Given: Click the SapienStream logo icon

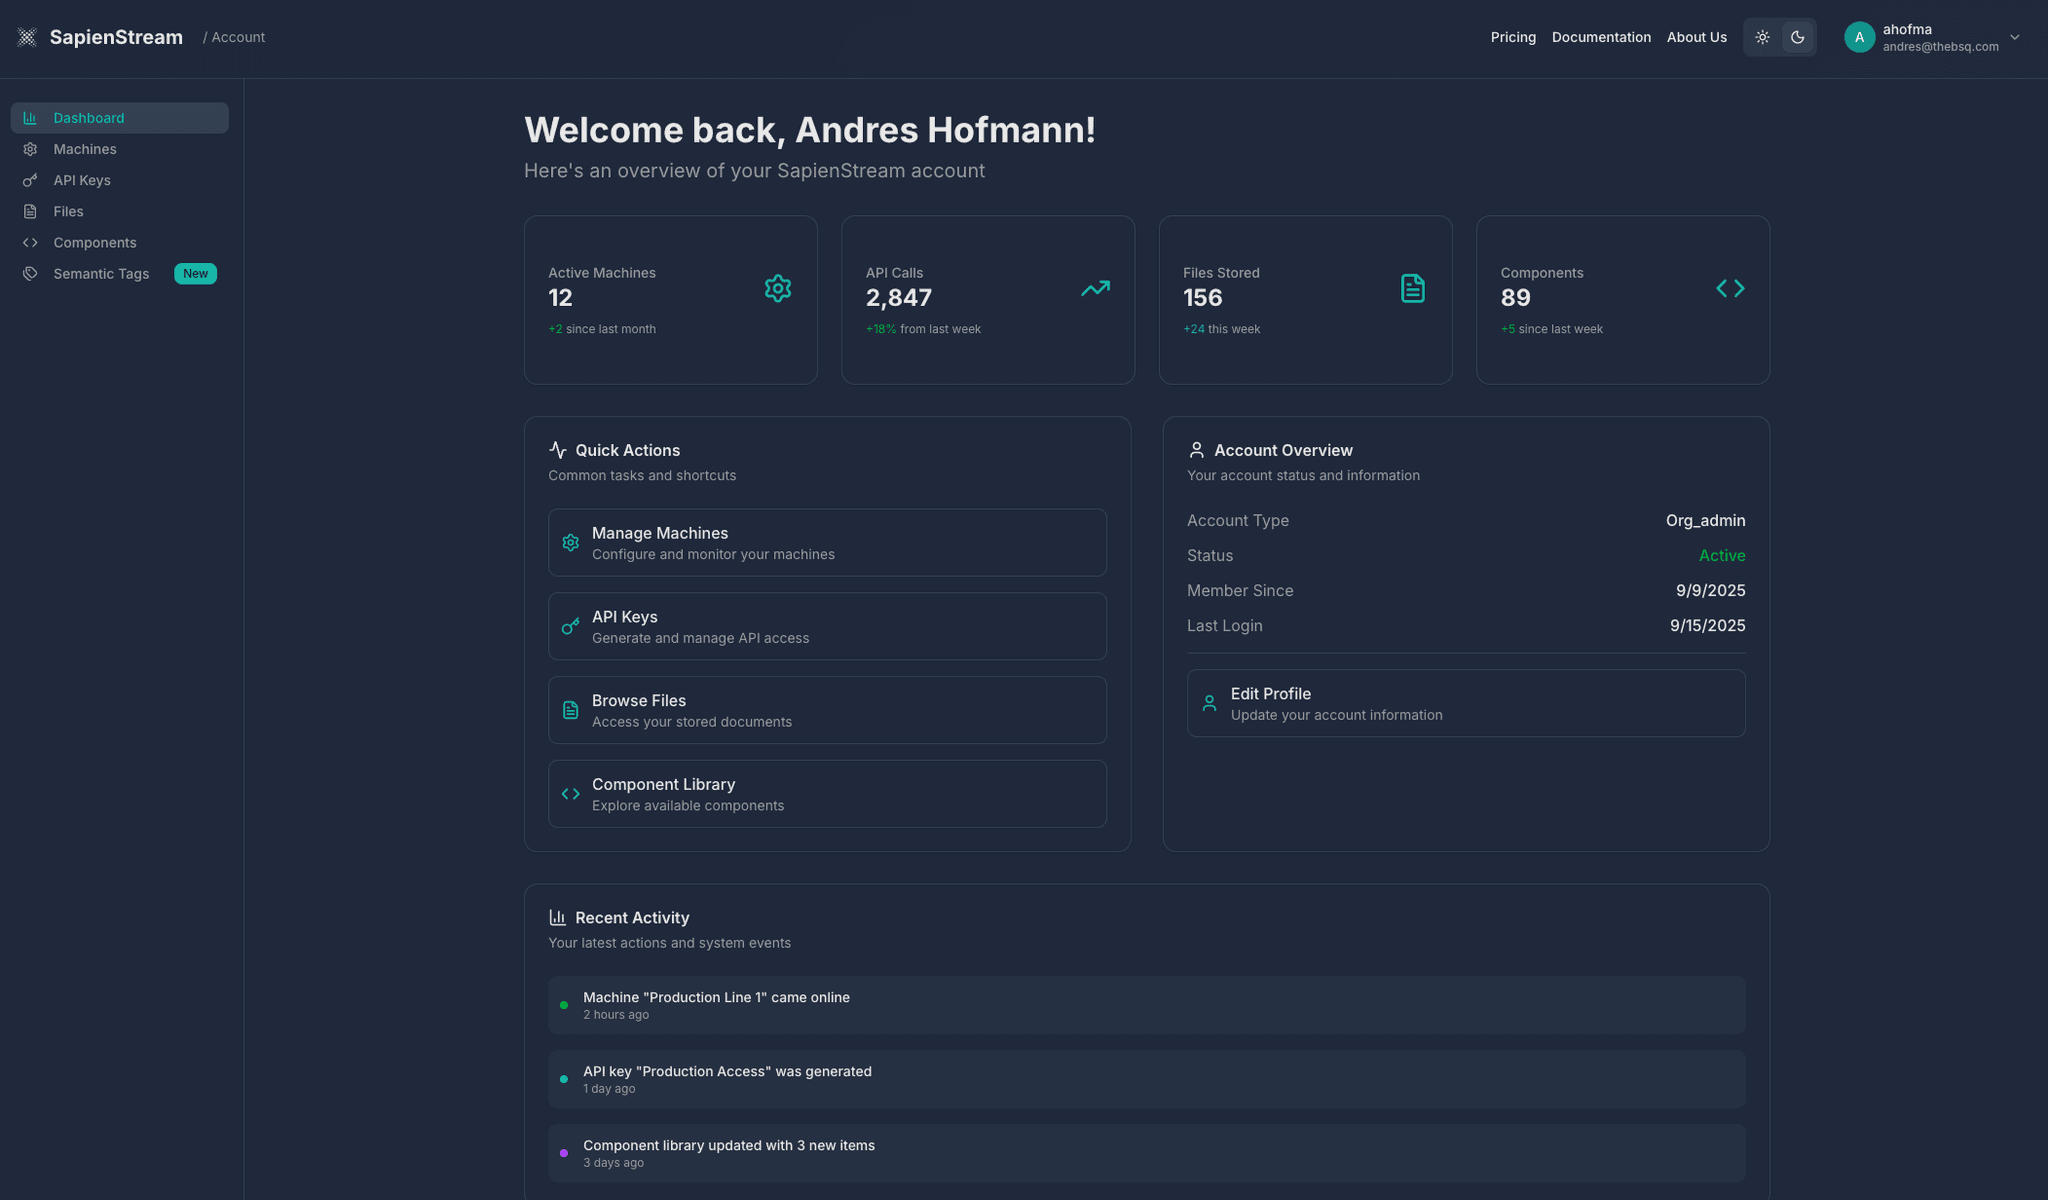Looking at the screenshot, I should [27, 37].
